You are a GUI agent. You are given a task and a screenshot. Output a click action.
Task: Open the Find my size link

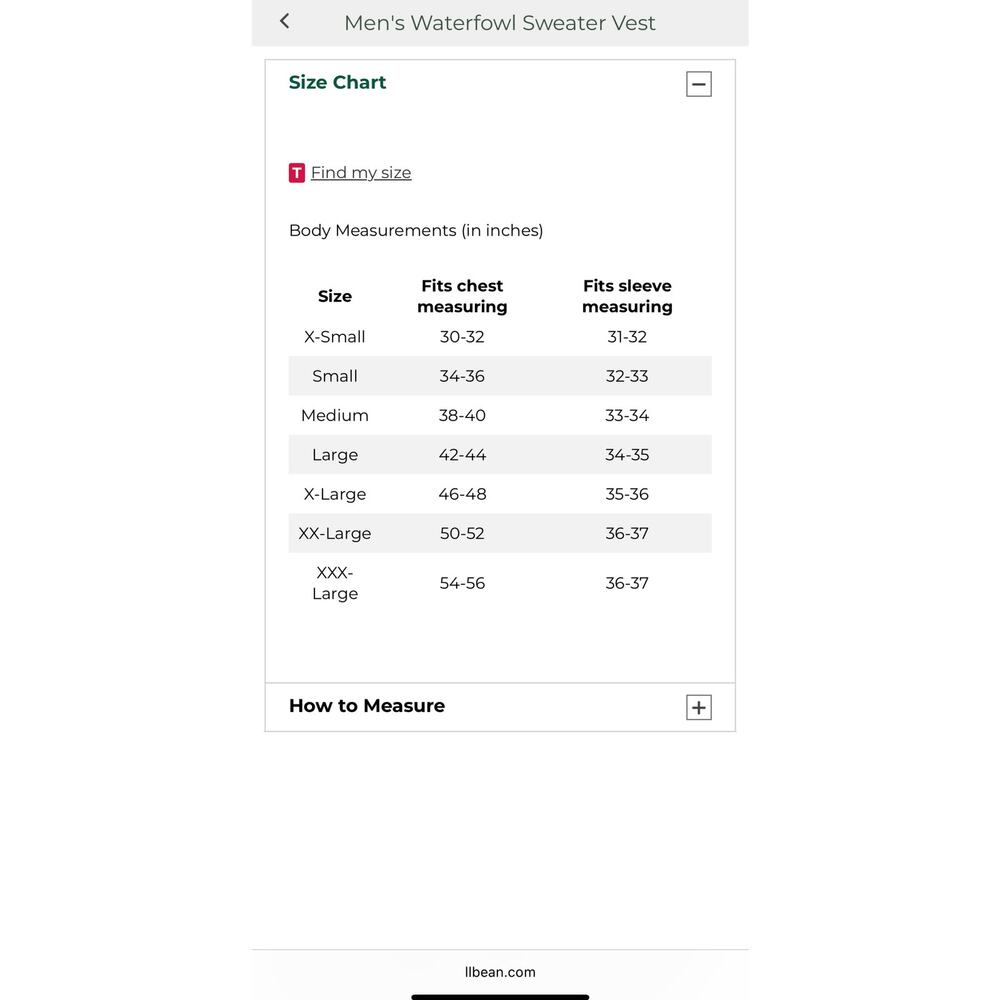click(361, 172)
